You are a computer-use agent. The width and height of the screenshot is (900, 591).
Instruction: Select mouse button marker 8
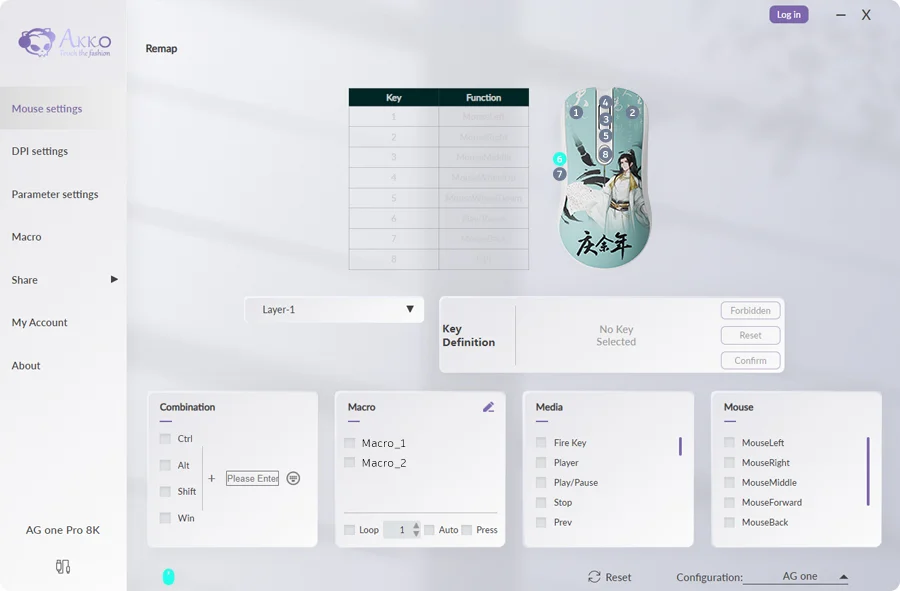[605, 154]
